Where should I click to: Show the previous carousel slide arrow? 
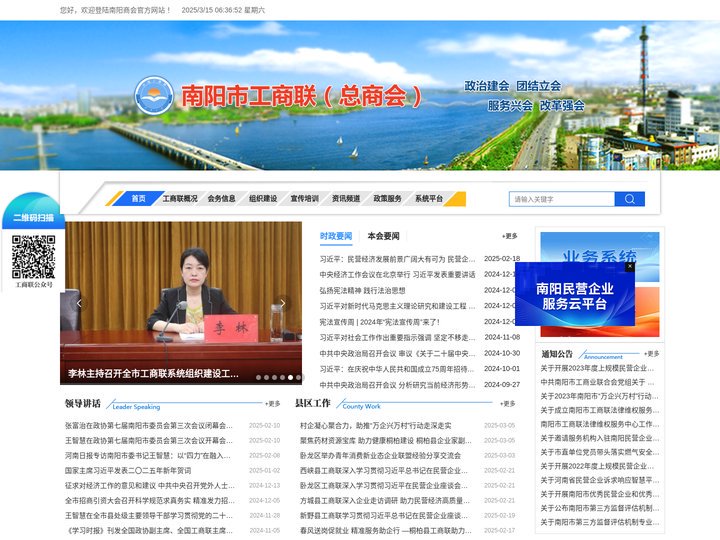[x=79, y=303]
